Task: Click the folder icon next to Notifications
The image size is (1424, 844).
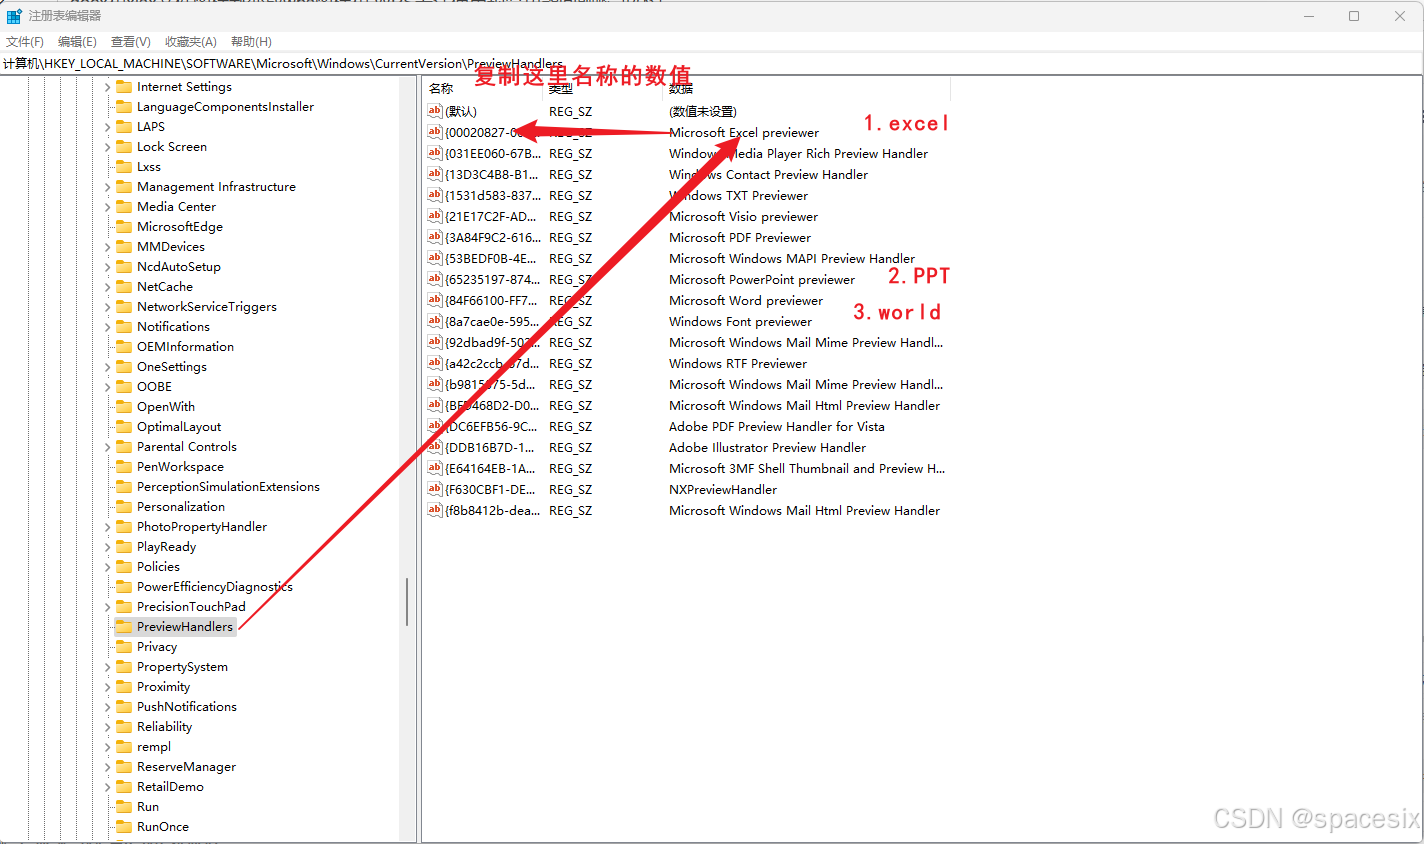Action: pyautogui.click(x=124, y=327)
